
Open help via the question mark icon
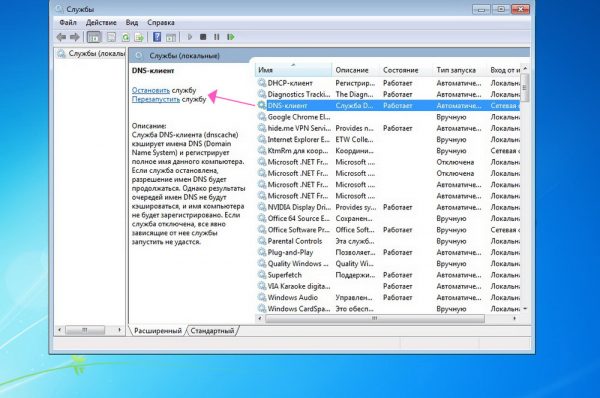(x=157, y=37)
